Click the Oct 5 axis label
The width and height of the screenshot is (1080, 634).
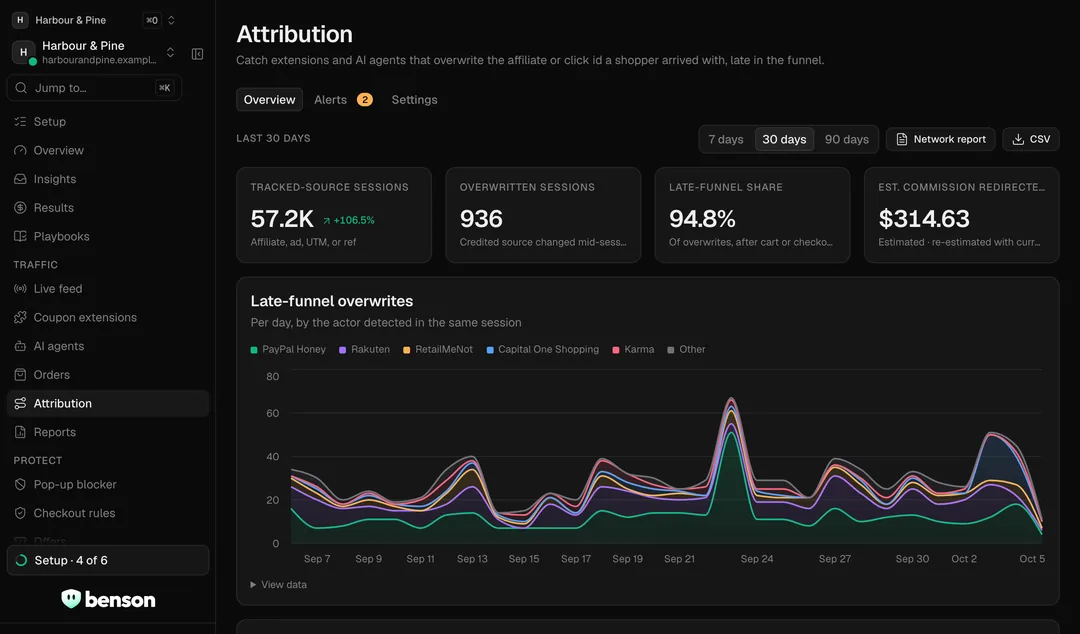1032,559
